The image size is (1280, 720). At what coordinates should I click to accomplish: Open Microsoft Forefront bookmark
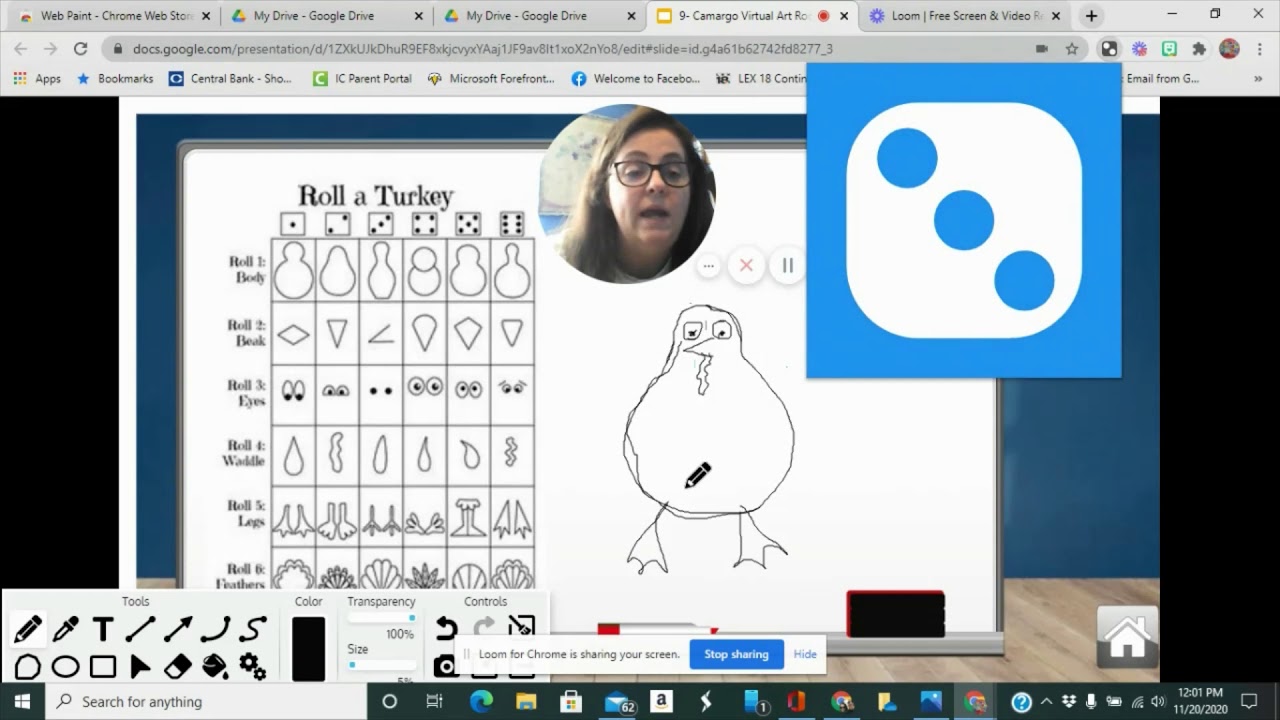pyautogui.click(x=490, y=78)
